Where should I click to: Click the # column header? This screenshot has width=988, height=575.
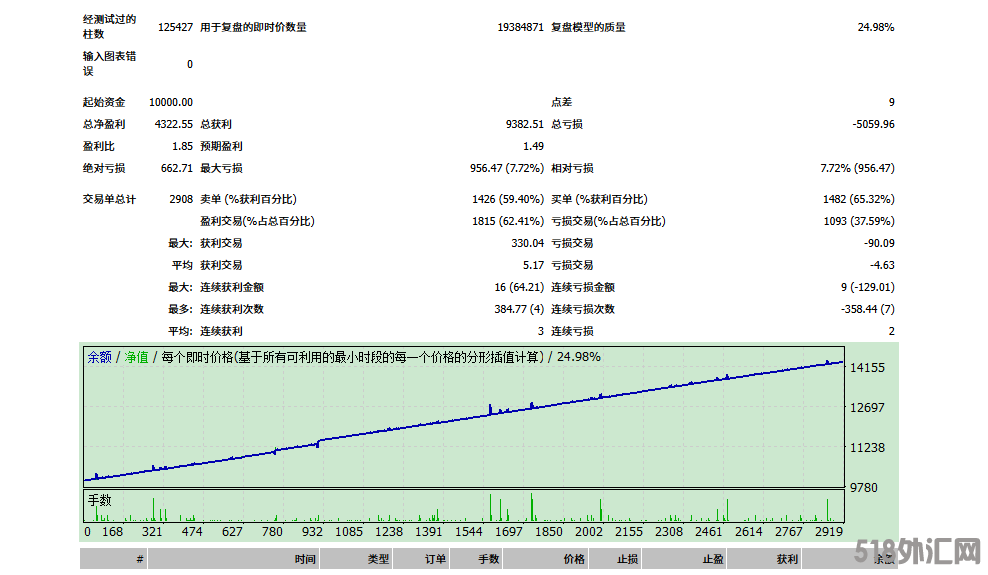coord(140,560)
